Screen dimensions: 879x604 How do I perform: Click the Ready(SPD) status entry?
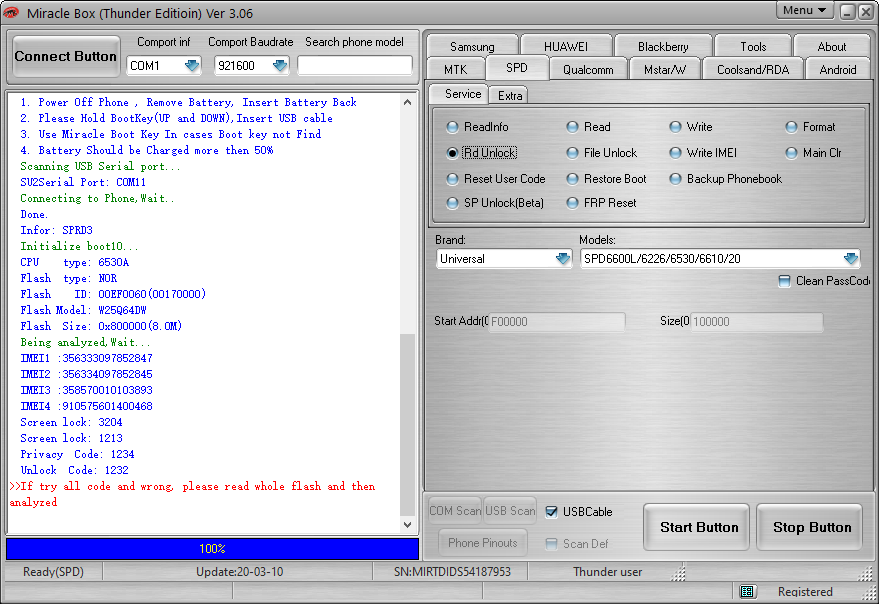(53, 571)
